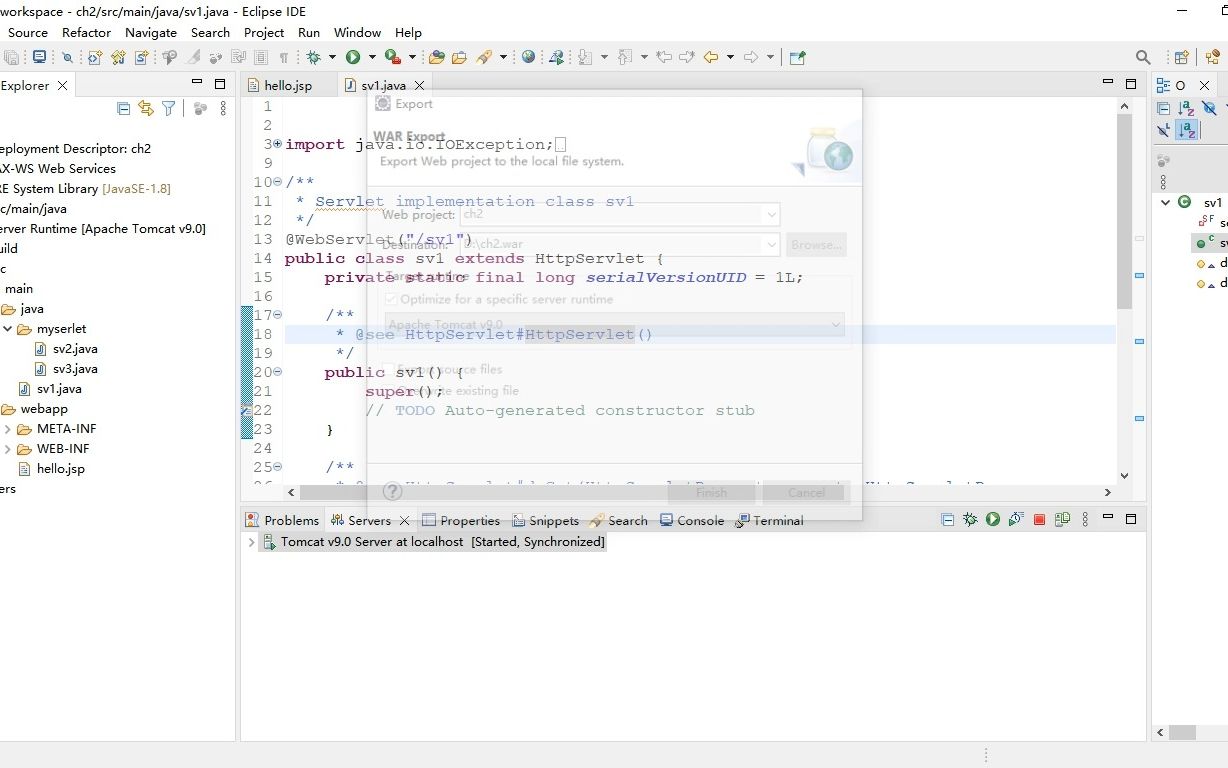
Task: Expand Tomcat v9.0 Server at localhost
Action: pyautogui.click(x=251, y=542)
